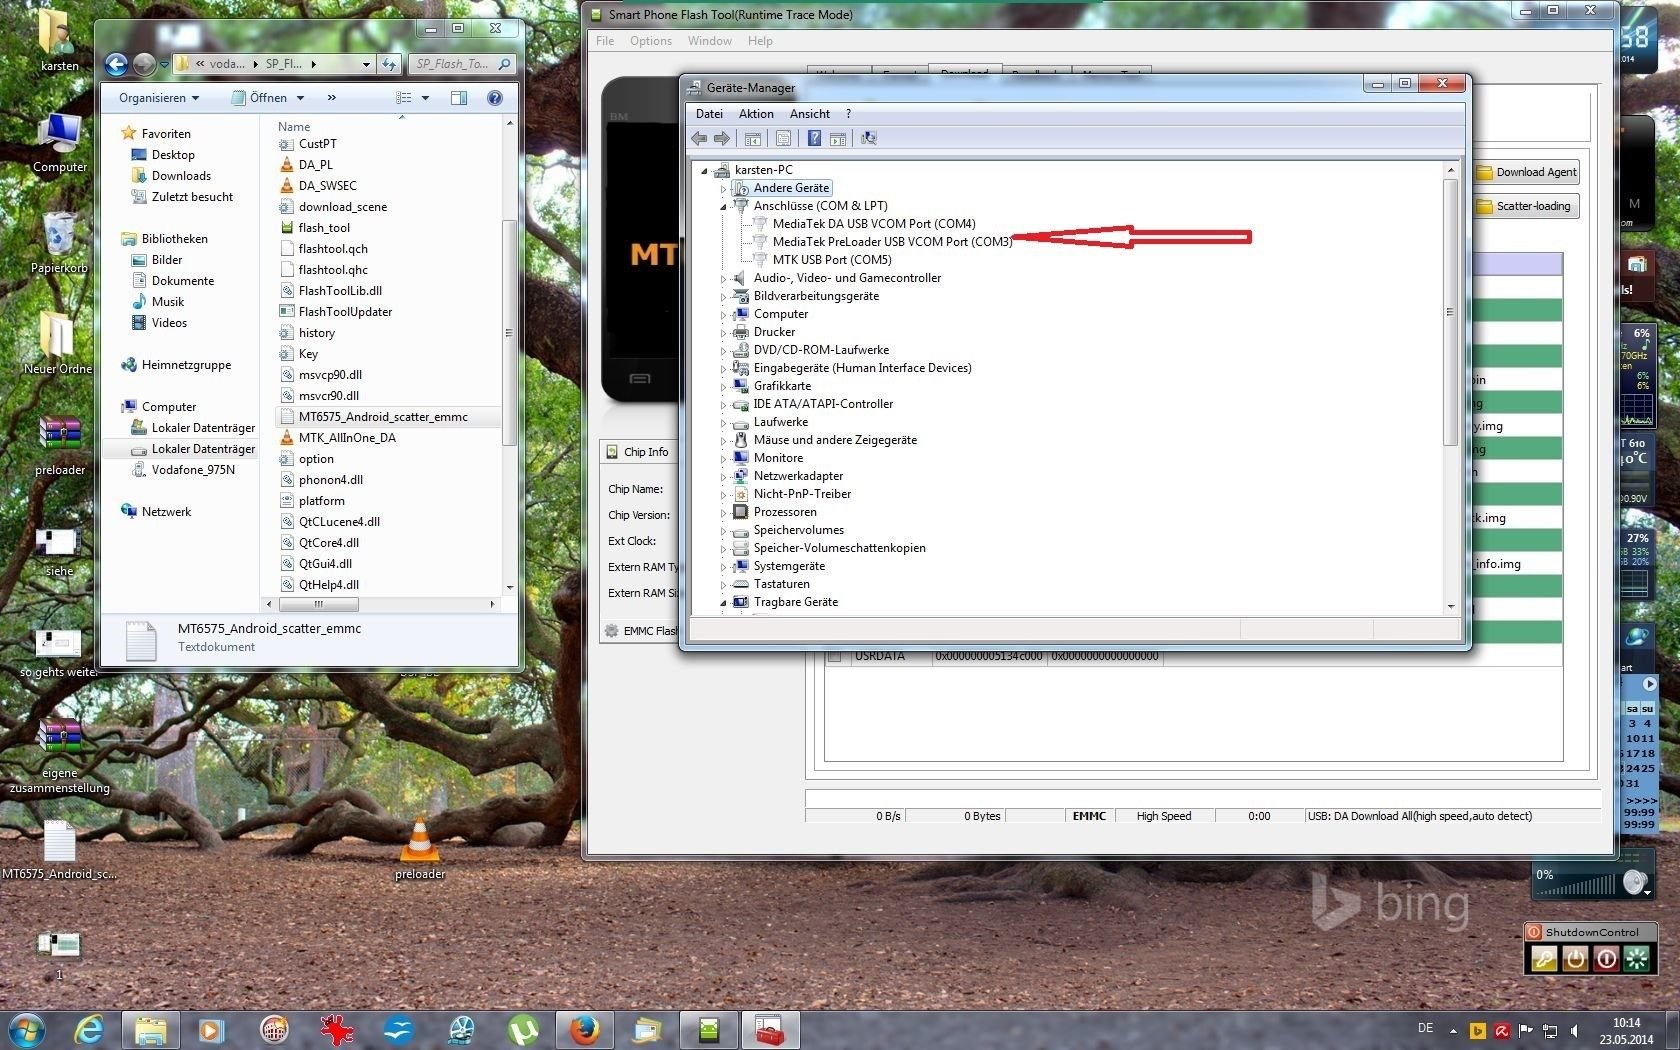Open view options dropdown arrow in Explorer
This screenshot has width=1680, height=1050.
pos(425,98)
